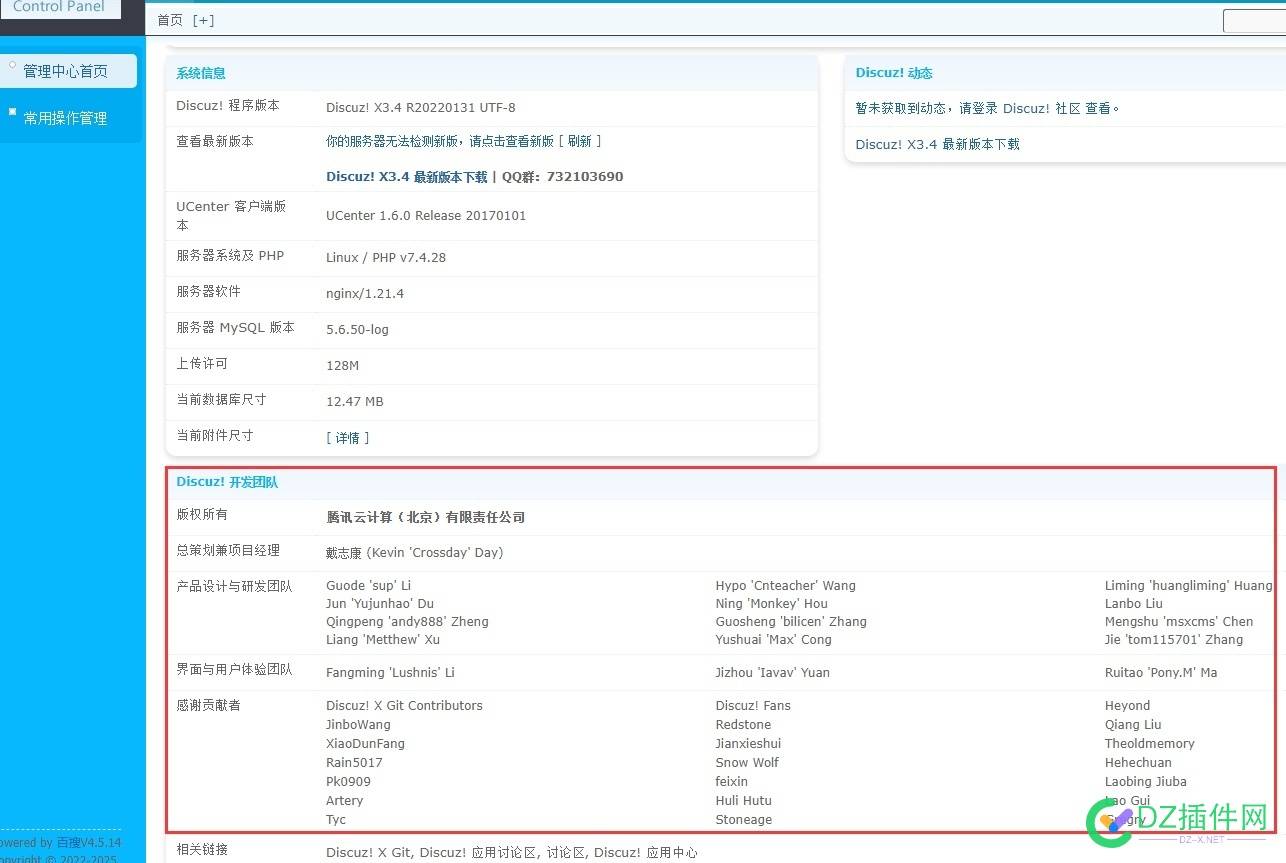Click Ning 'Monkey' Hou name

point(771,604)
